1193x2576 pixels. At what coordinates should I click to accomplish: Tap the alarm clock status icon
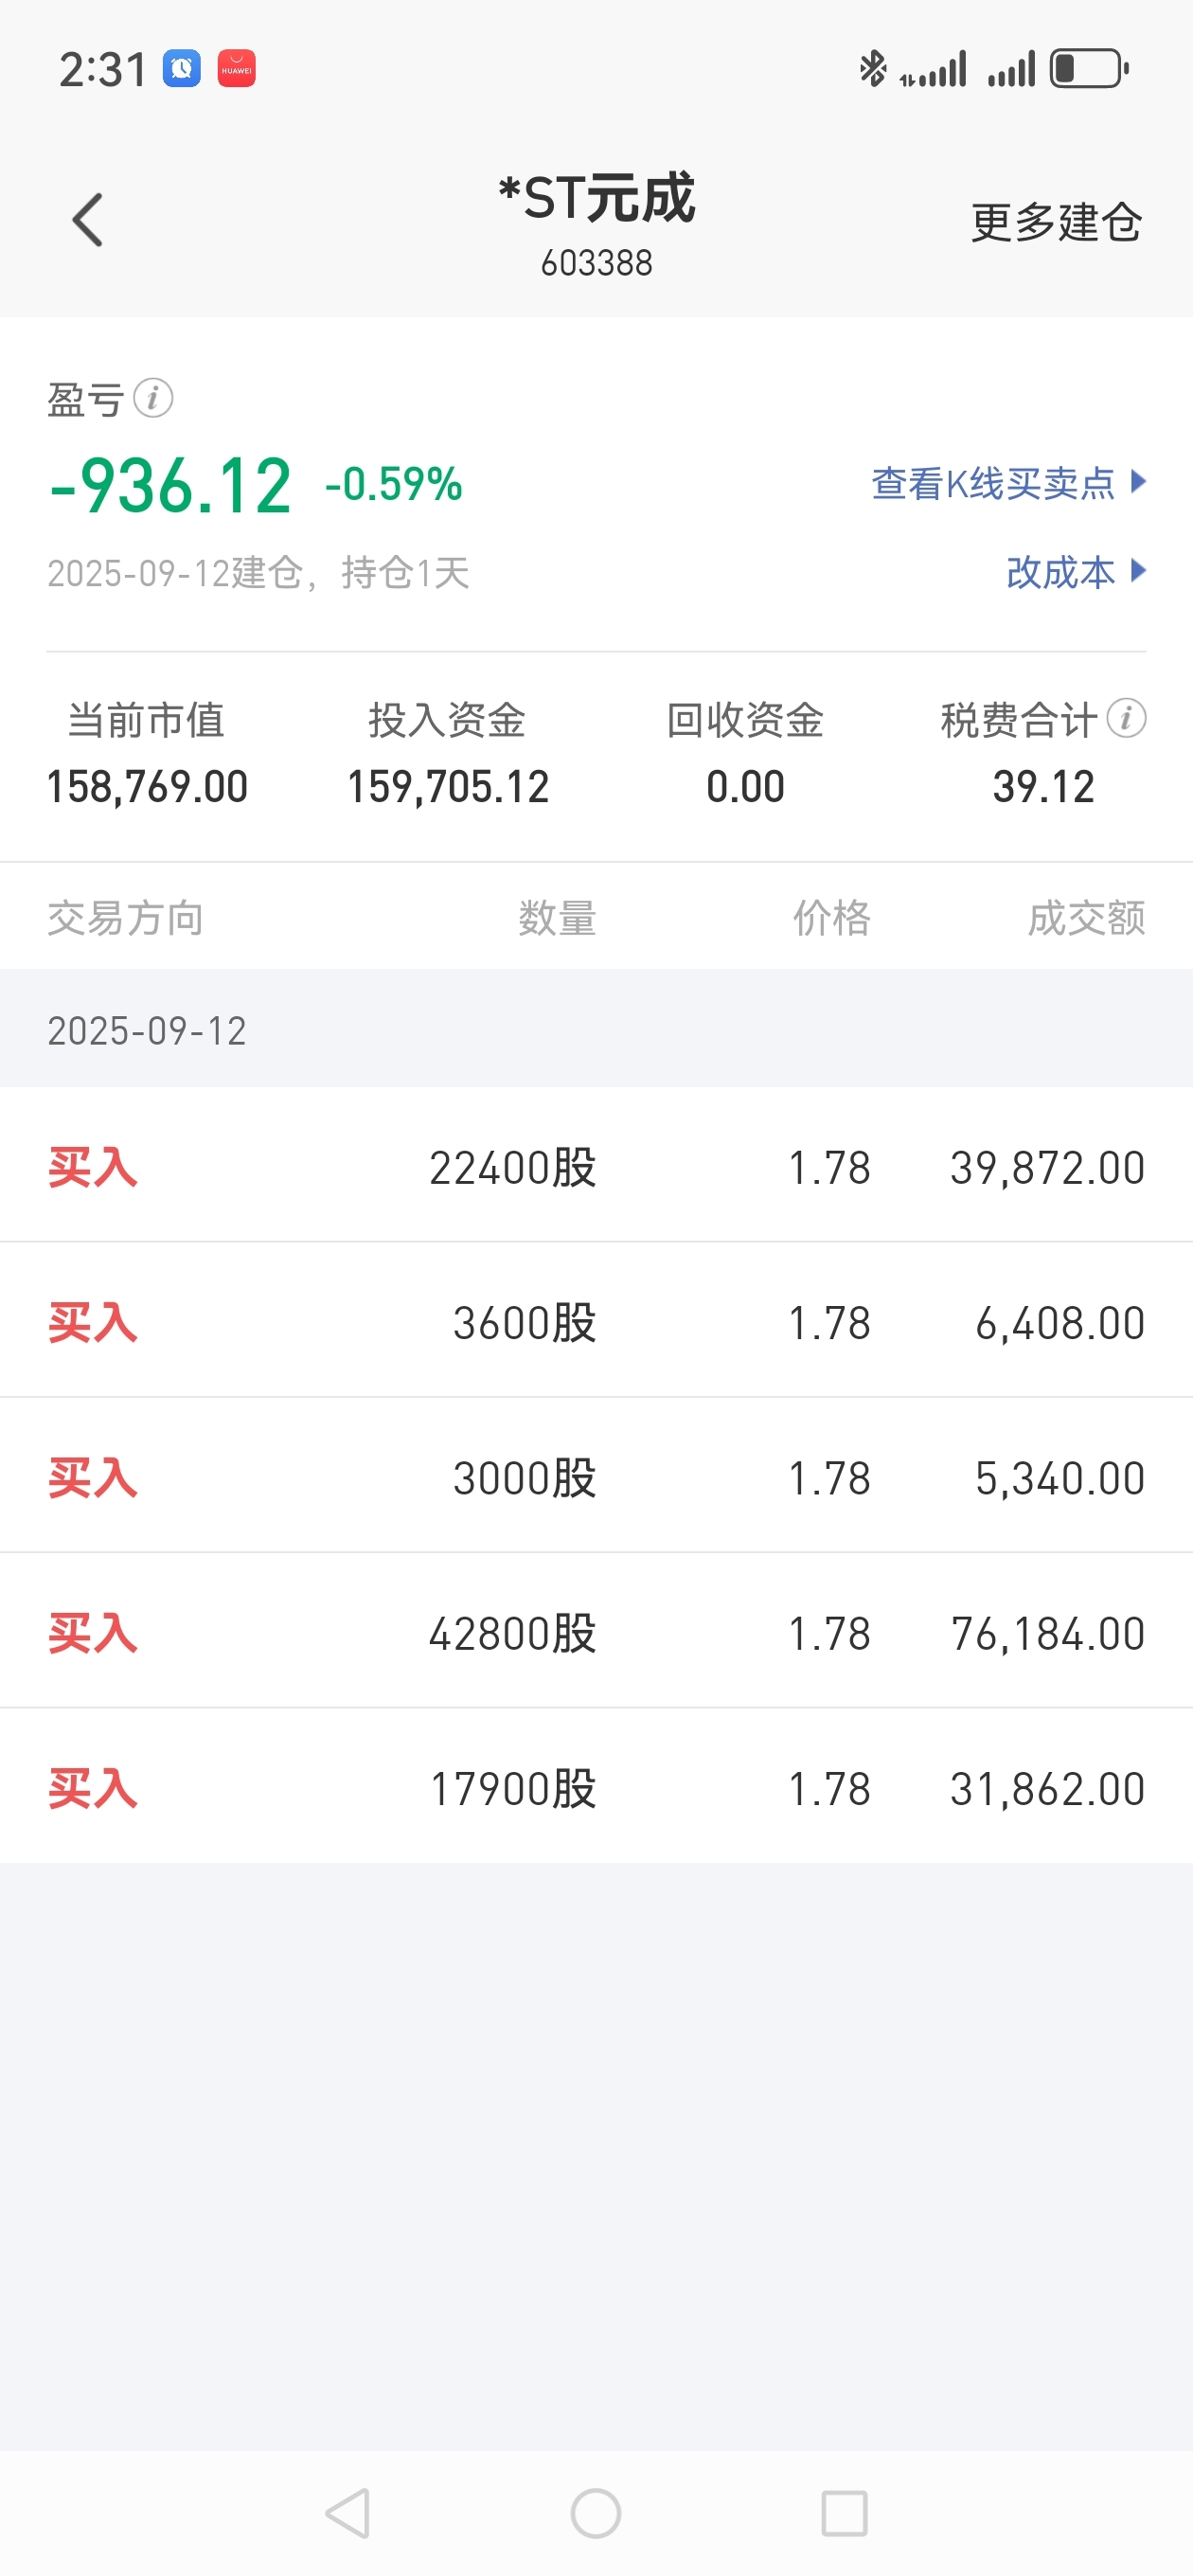coord(182,69)
